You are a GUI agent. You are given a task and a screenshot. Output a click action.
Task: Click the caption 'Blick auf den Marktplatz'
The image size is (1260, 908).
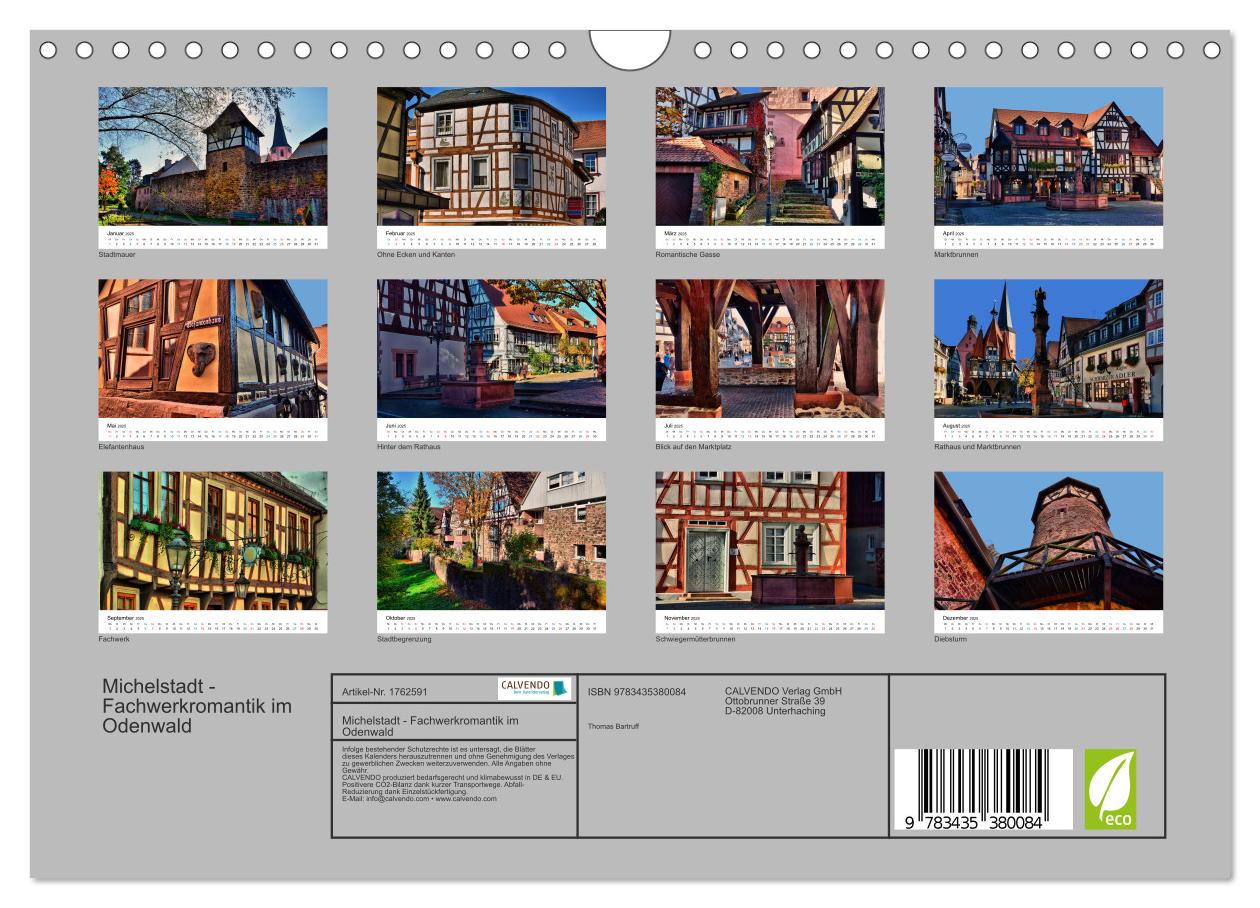(x=695, y=447)
